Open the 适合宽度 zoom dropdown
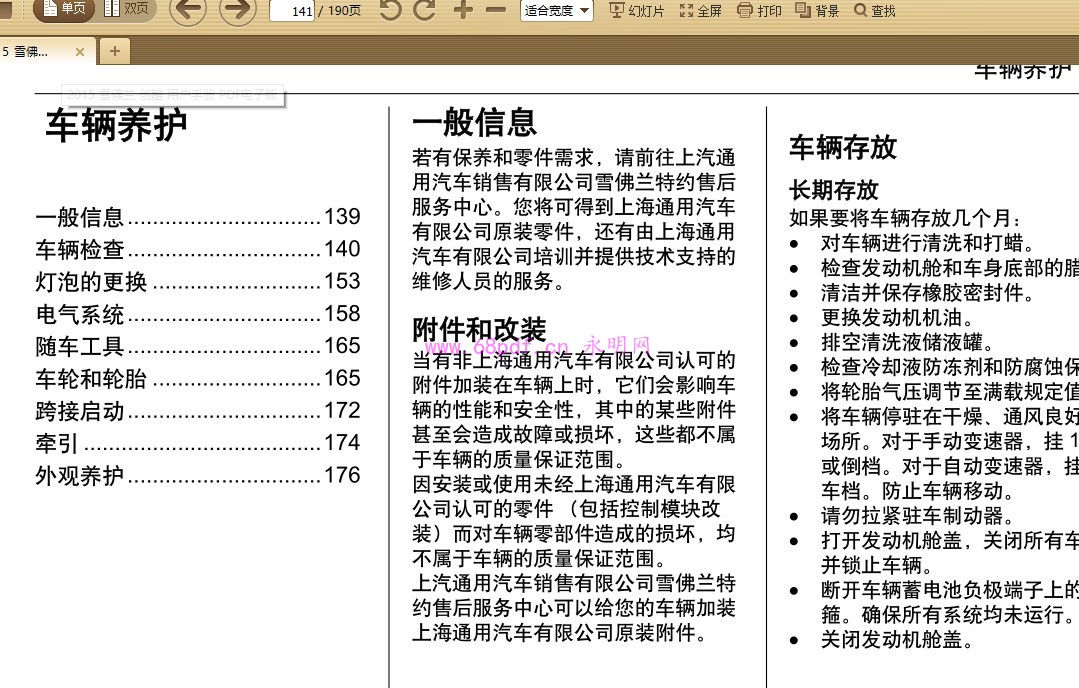This screenshot has height=688, width=1079. 557,10
